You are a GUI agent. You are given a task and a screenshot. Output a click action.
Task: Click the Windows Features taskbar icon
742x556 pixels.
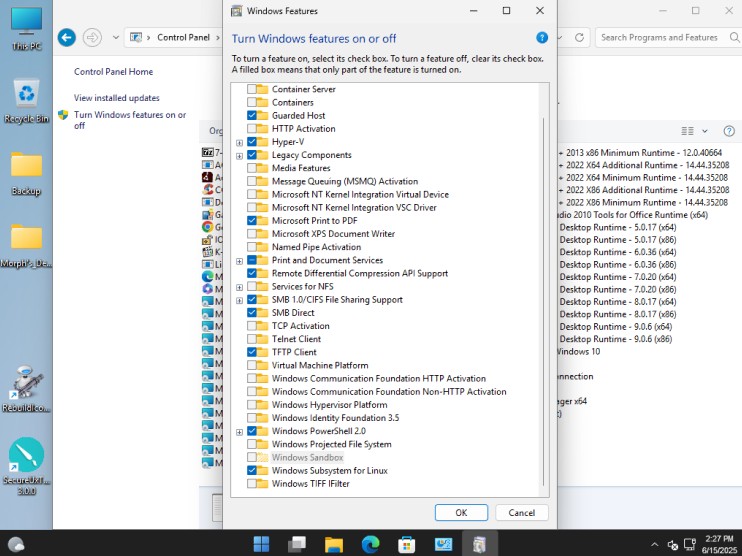click(x=479, y=544)
